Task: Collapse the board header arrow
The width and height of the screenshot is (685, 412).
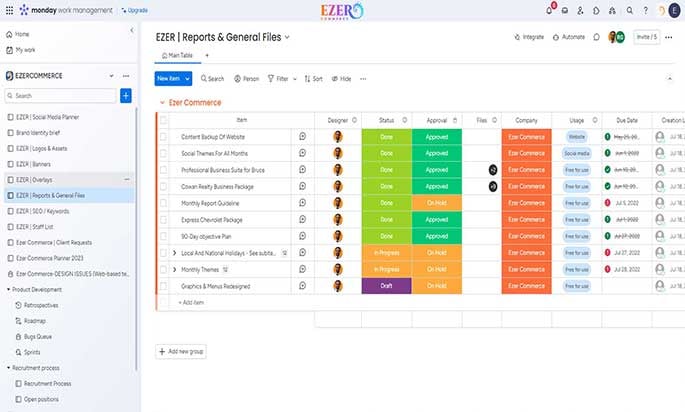Action: (669, 79)
